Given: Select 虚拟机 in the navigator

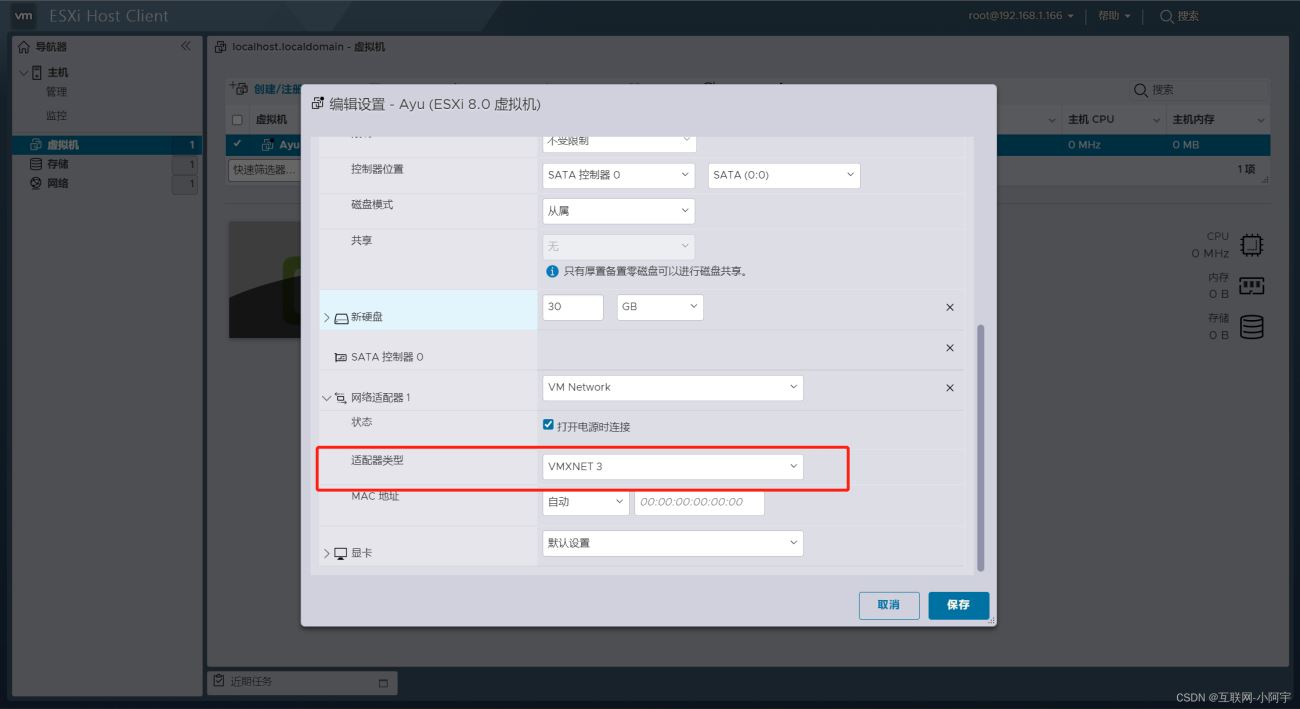Looking at the screenshot, I should tap(107, 145).
